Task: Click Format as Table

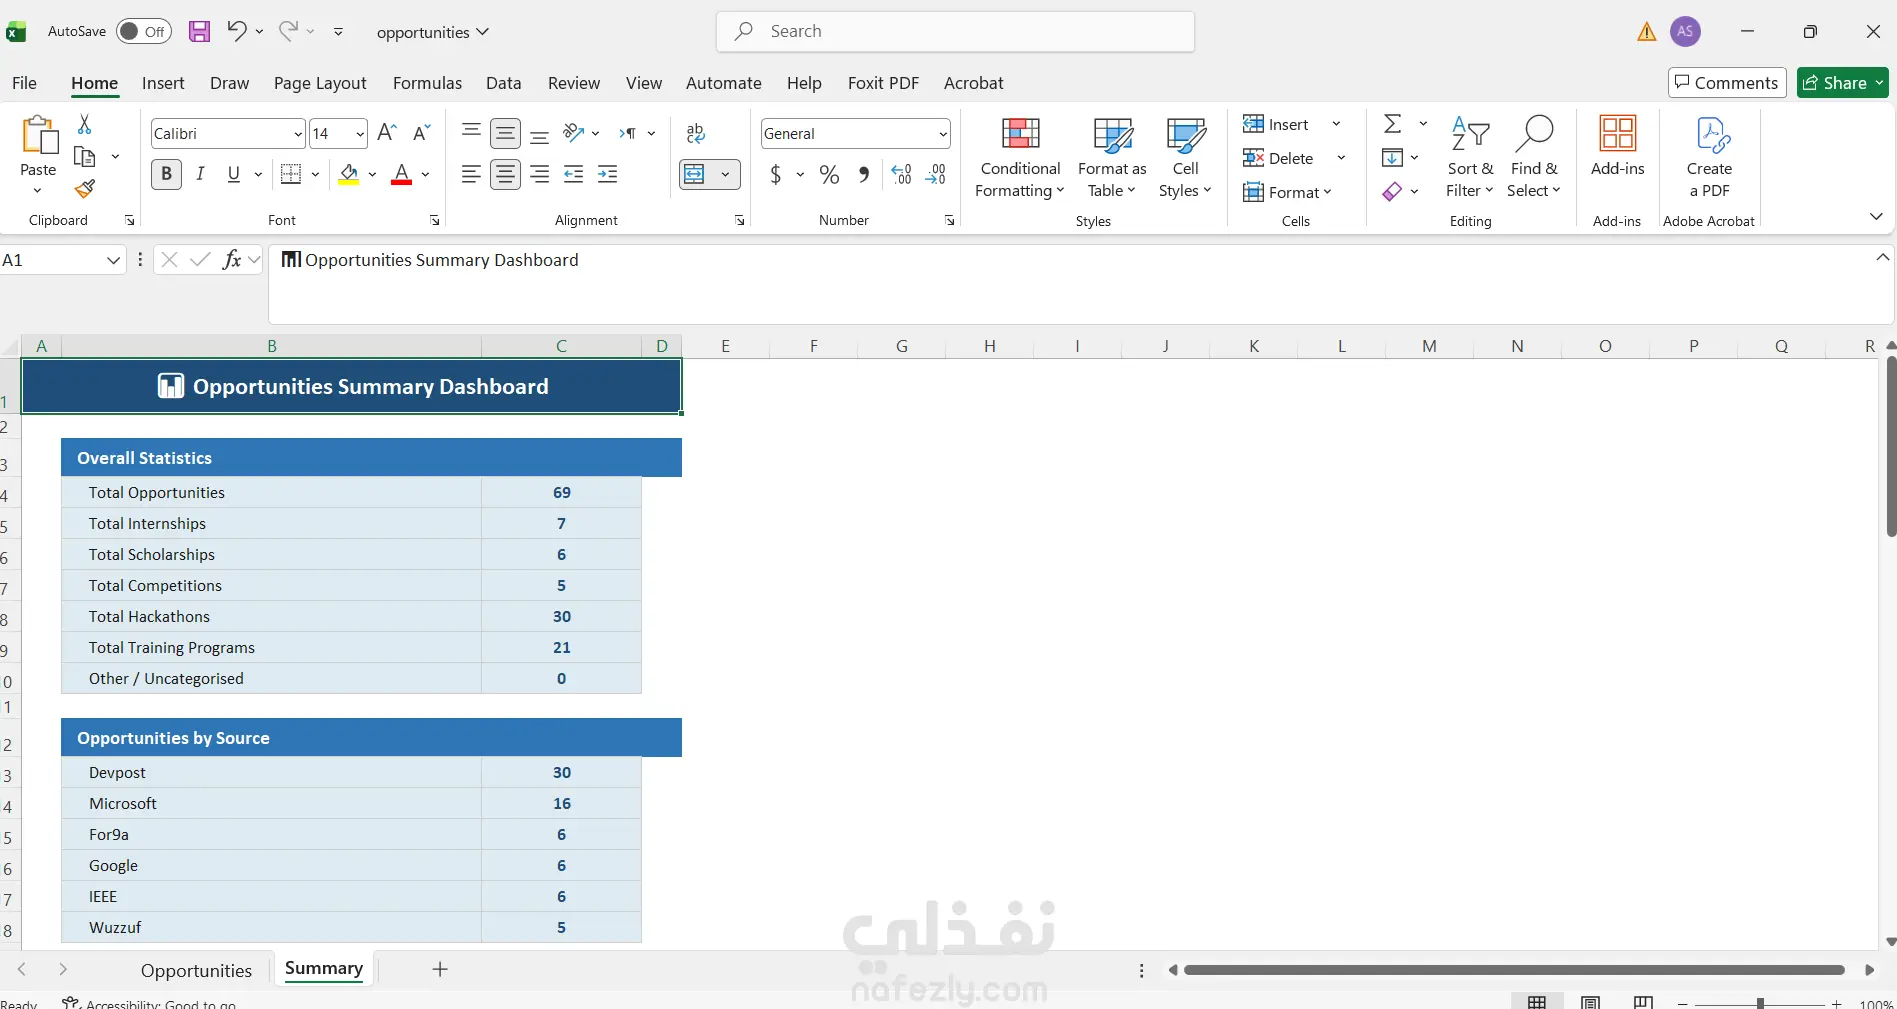Action: (1112, 158)
